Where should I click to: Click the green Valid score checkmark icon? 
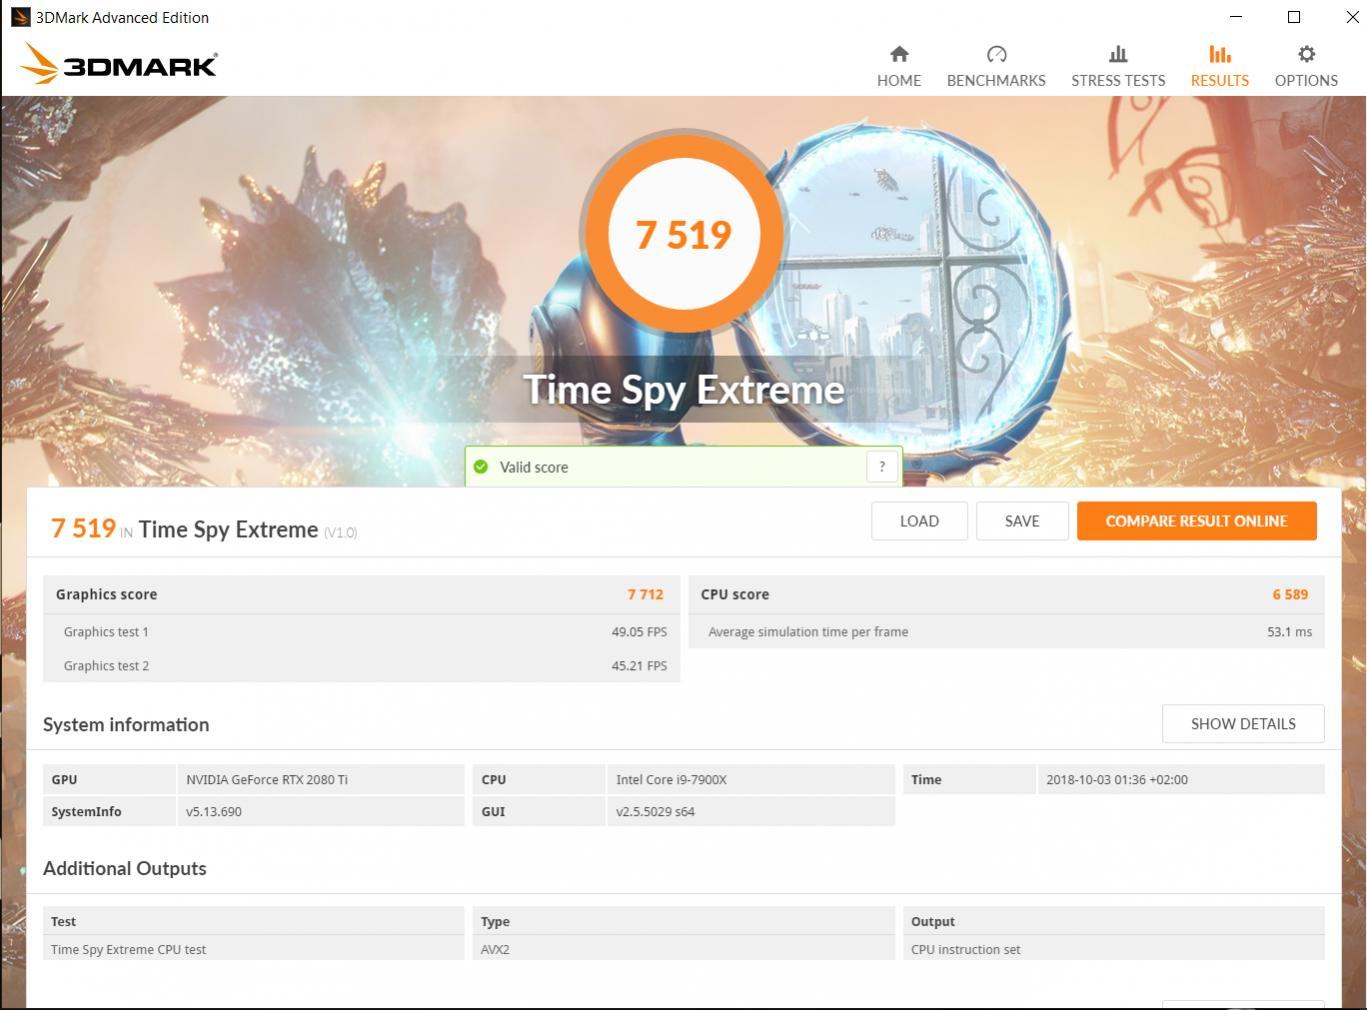[481, 467]
